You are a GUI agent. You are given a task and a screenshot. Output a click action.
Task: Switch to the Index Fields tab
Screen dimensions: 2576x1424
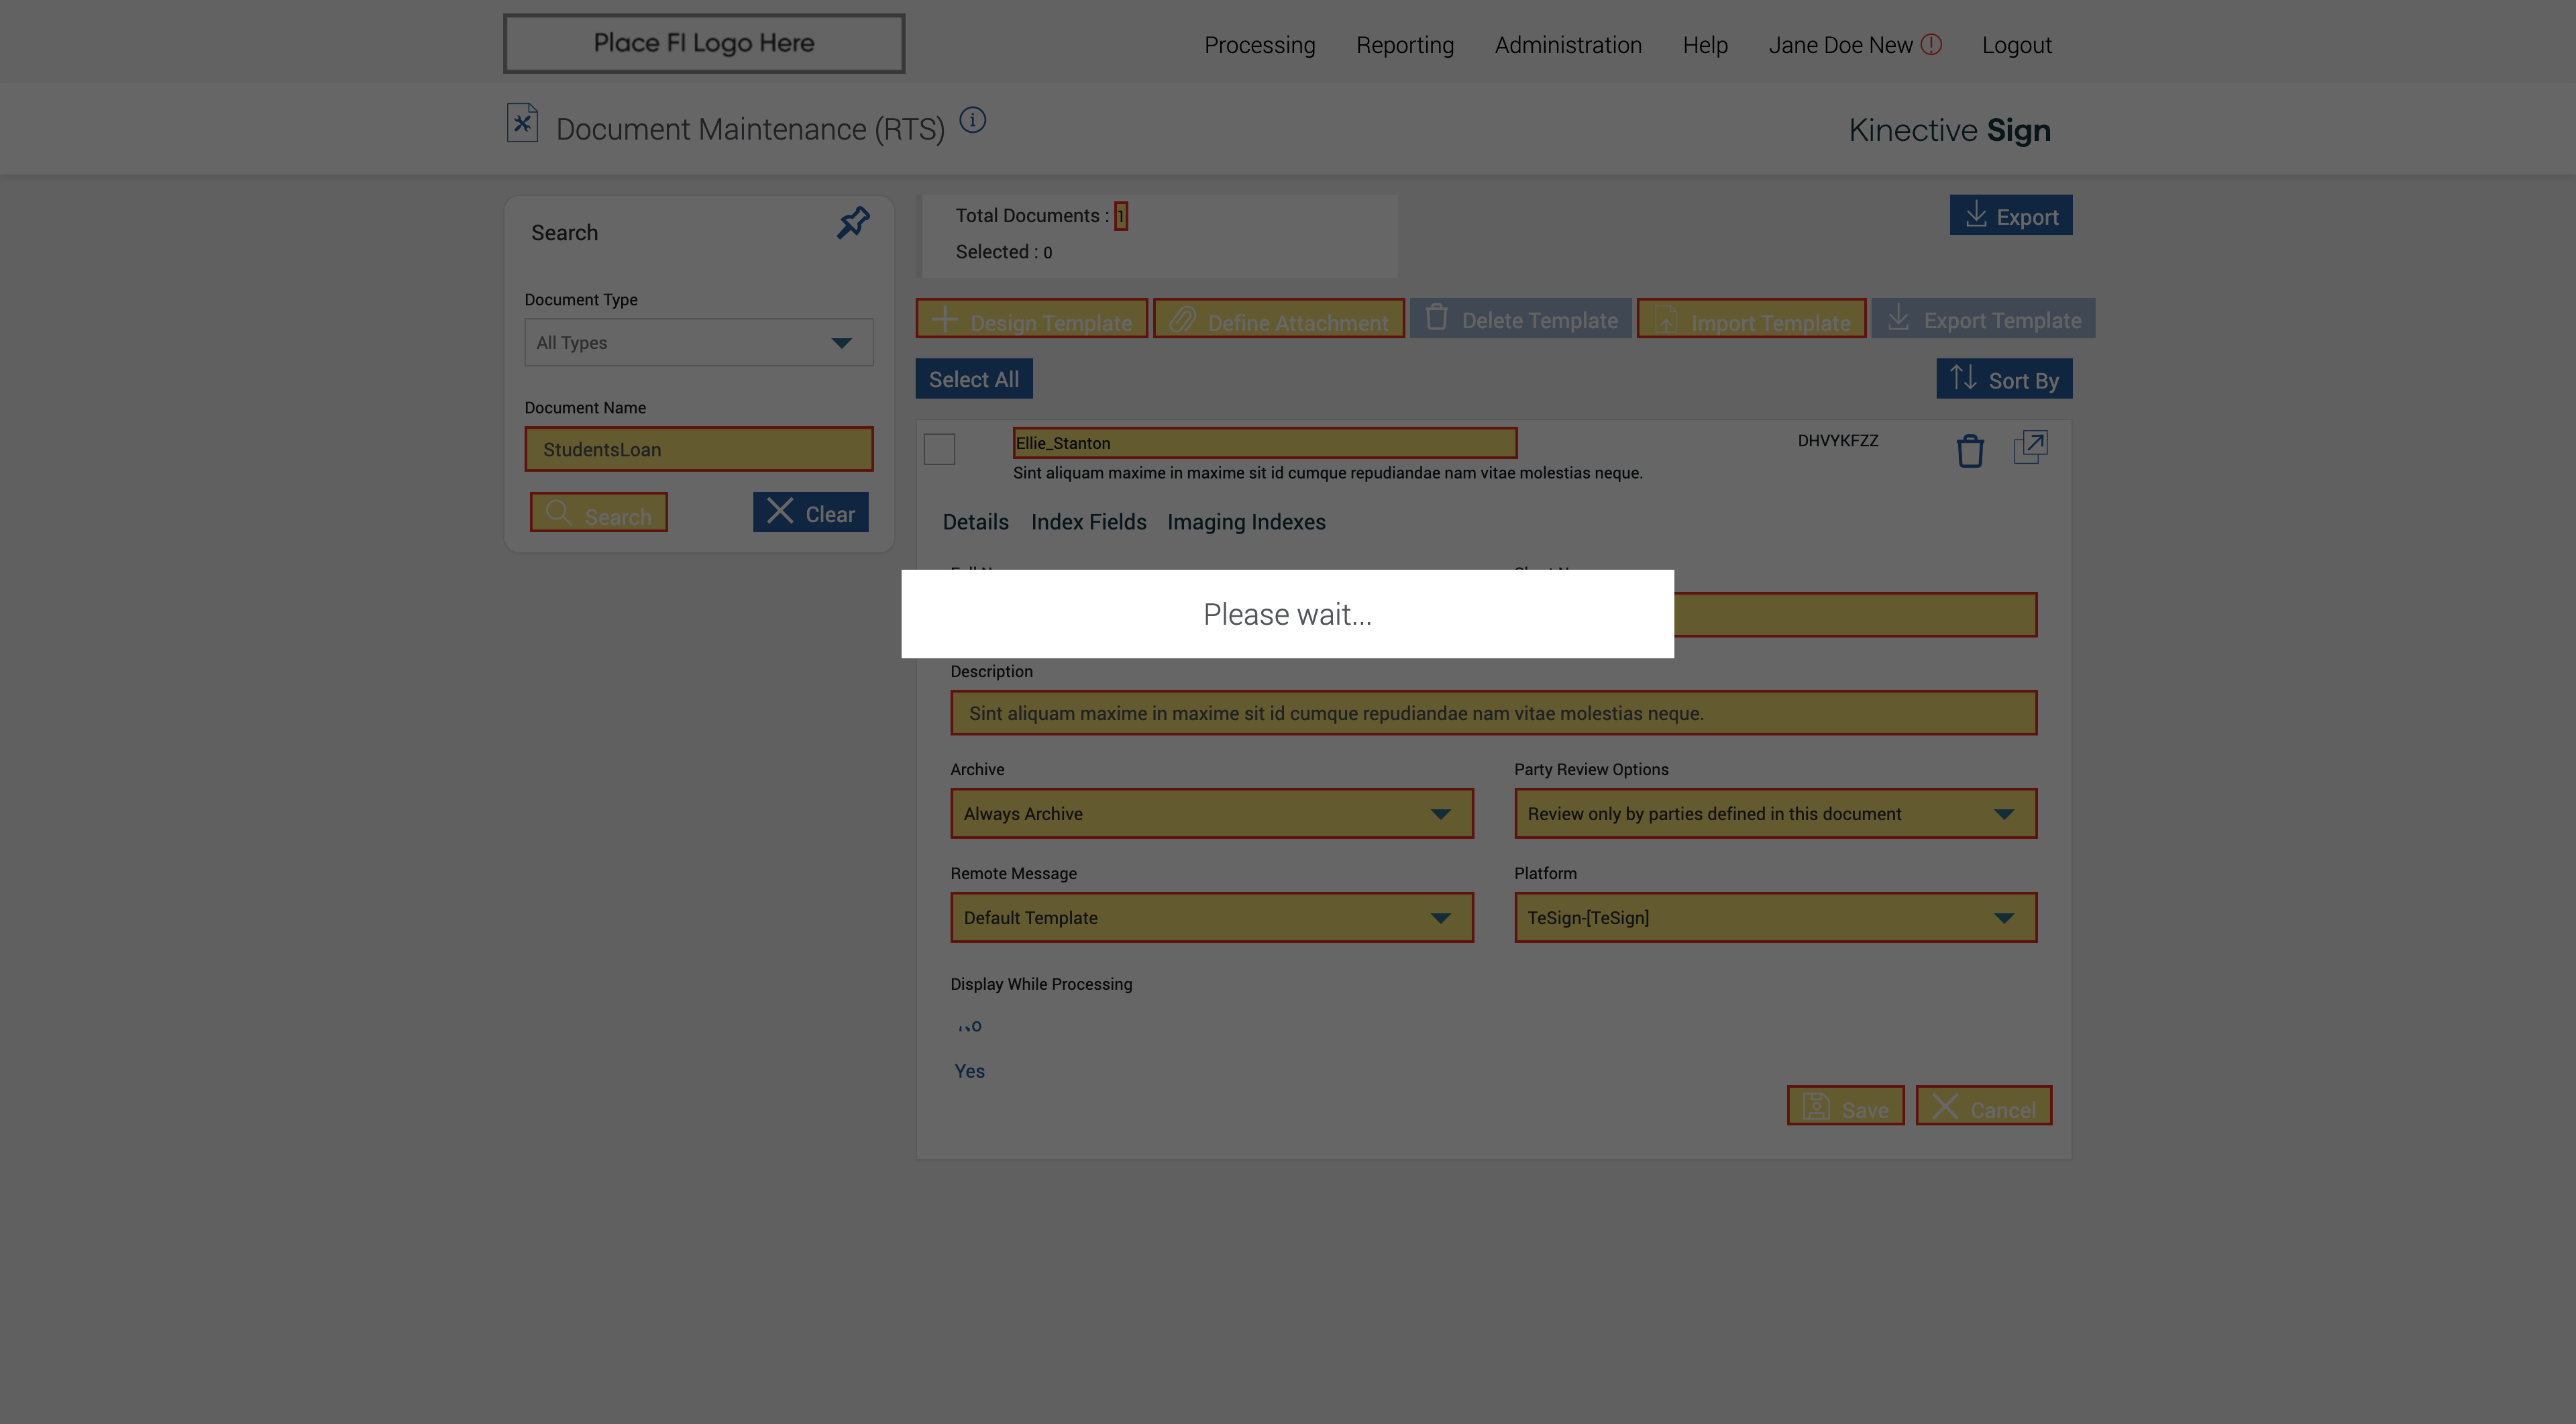point(1088,522)
